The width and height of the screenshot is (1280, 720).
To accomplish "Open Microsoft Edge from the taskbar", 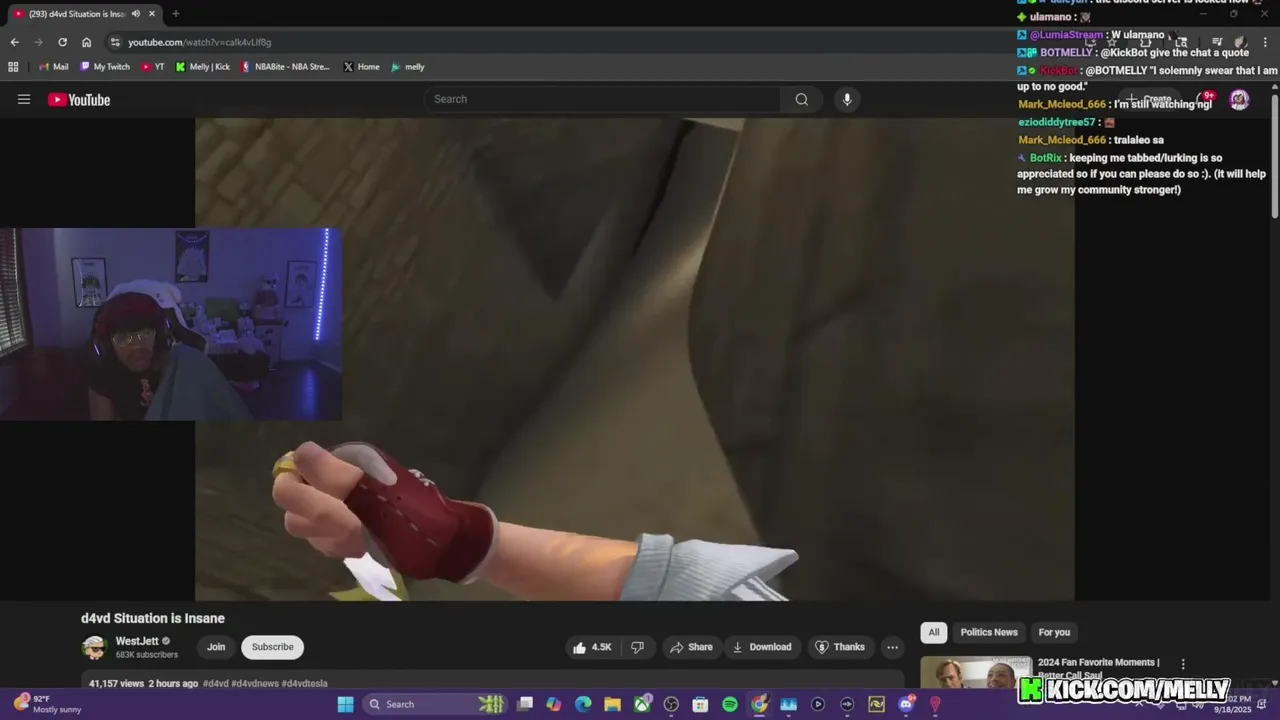I will (583, 704).
